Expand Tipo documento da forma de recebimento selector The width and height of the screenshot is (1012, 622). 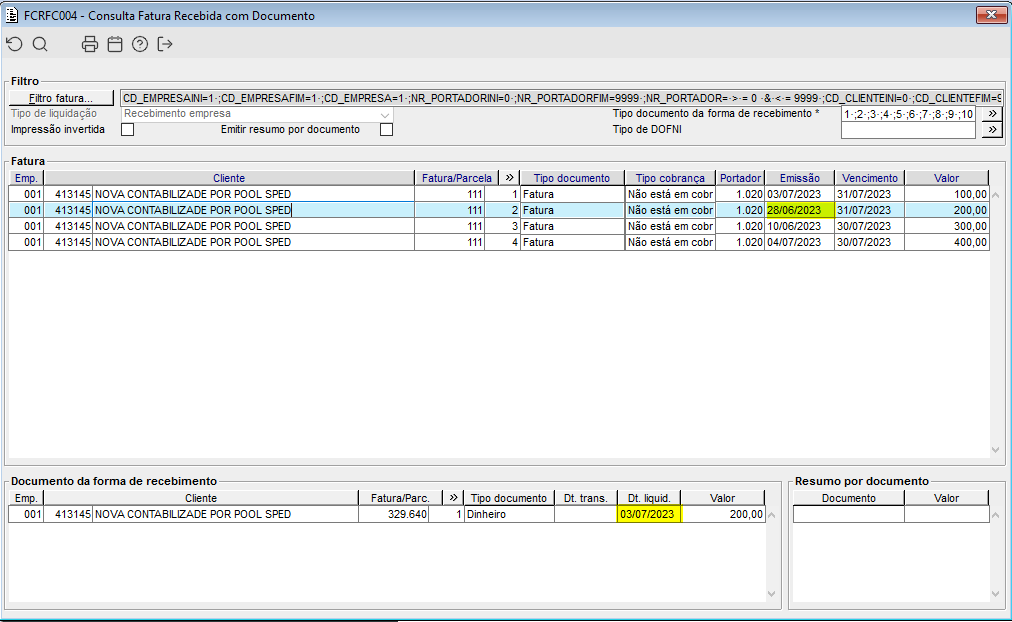coord(992,114)
